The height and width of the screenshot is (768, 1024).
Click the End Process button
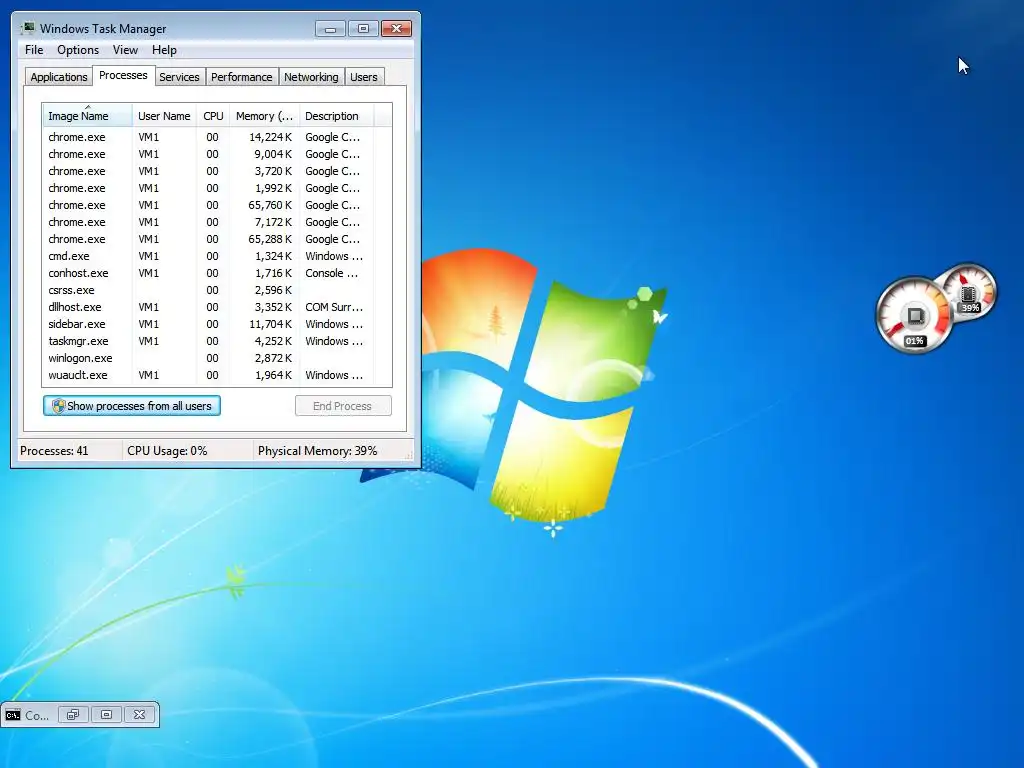343,406
